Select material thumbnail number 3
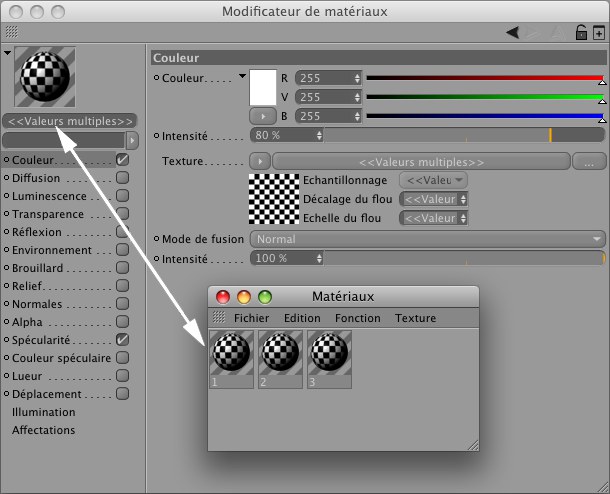Viewport: 610px width, 494px height. pos(330,358)
